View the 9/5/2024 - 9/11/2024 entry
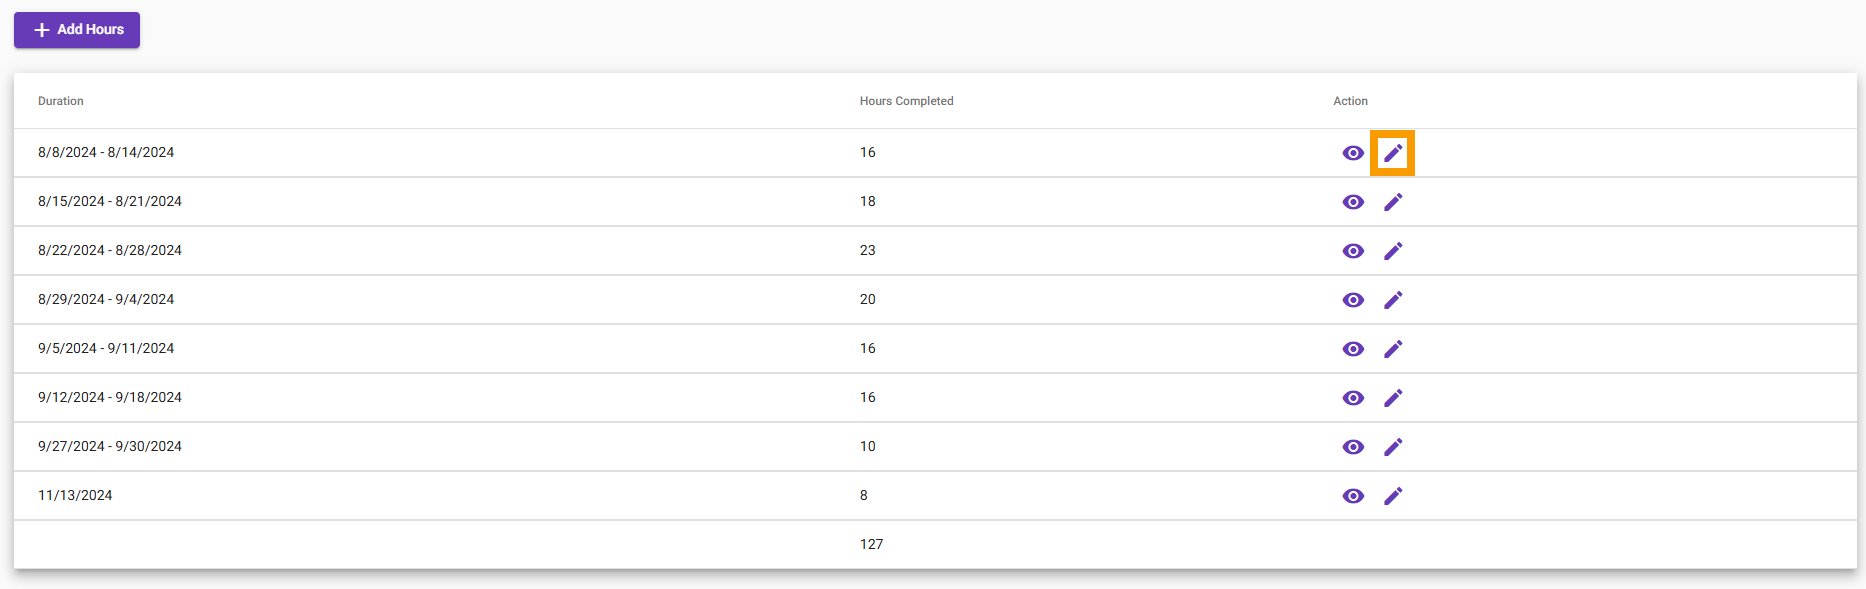 coord(1353,349)
